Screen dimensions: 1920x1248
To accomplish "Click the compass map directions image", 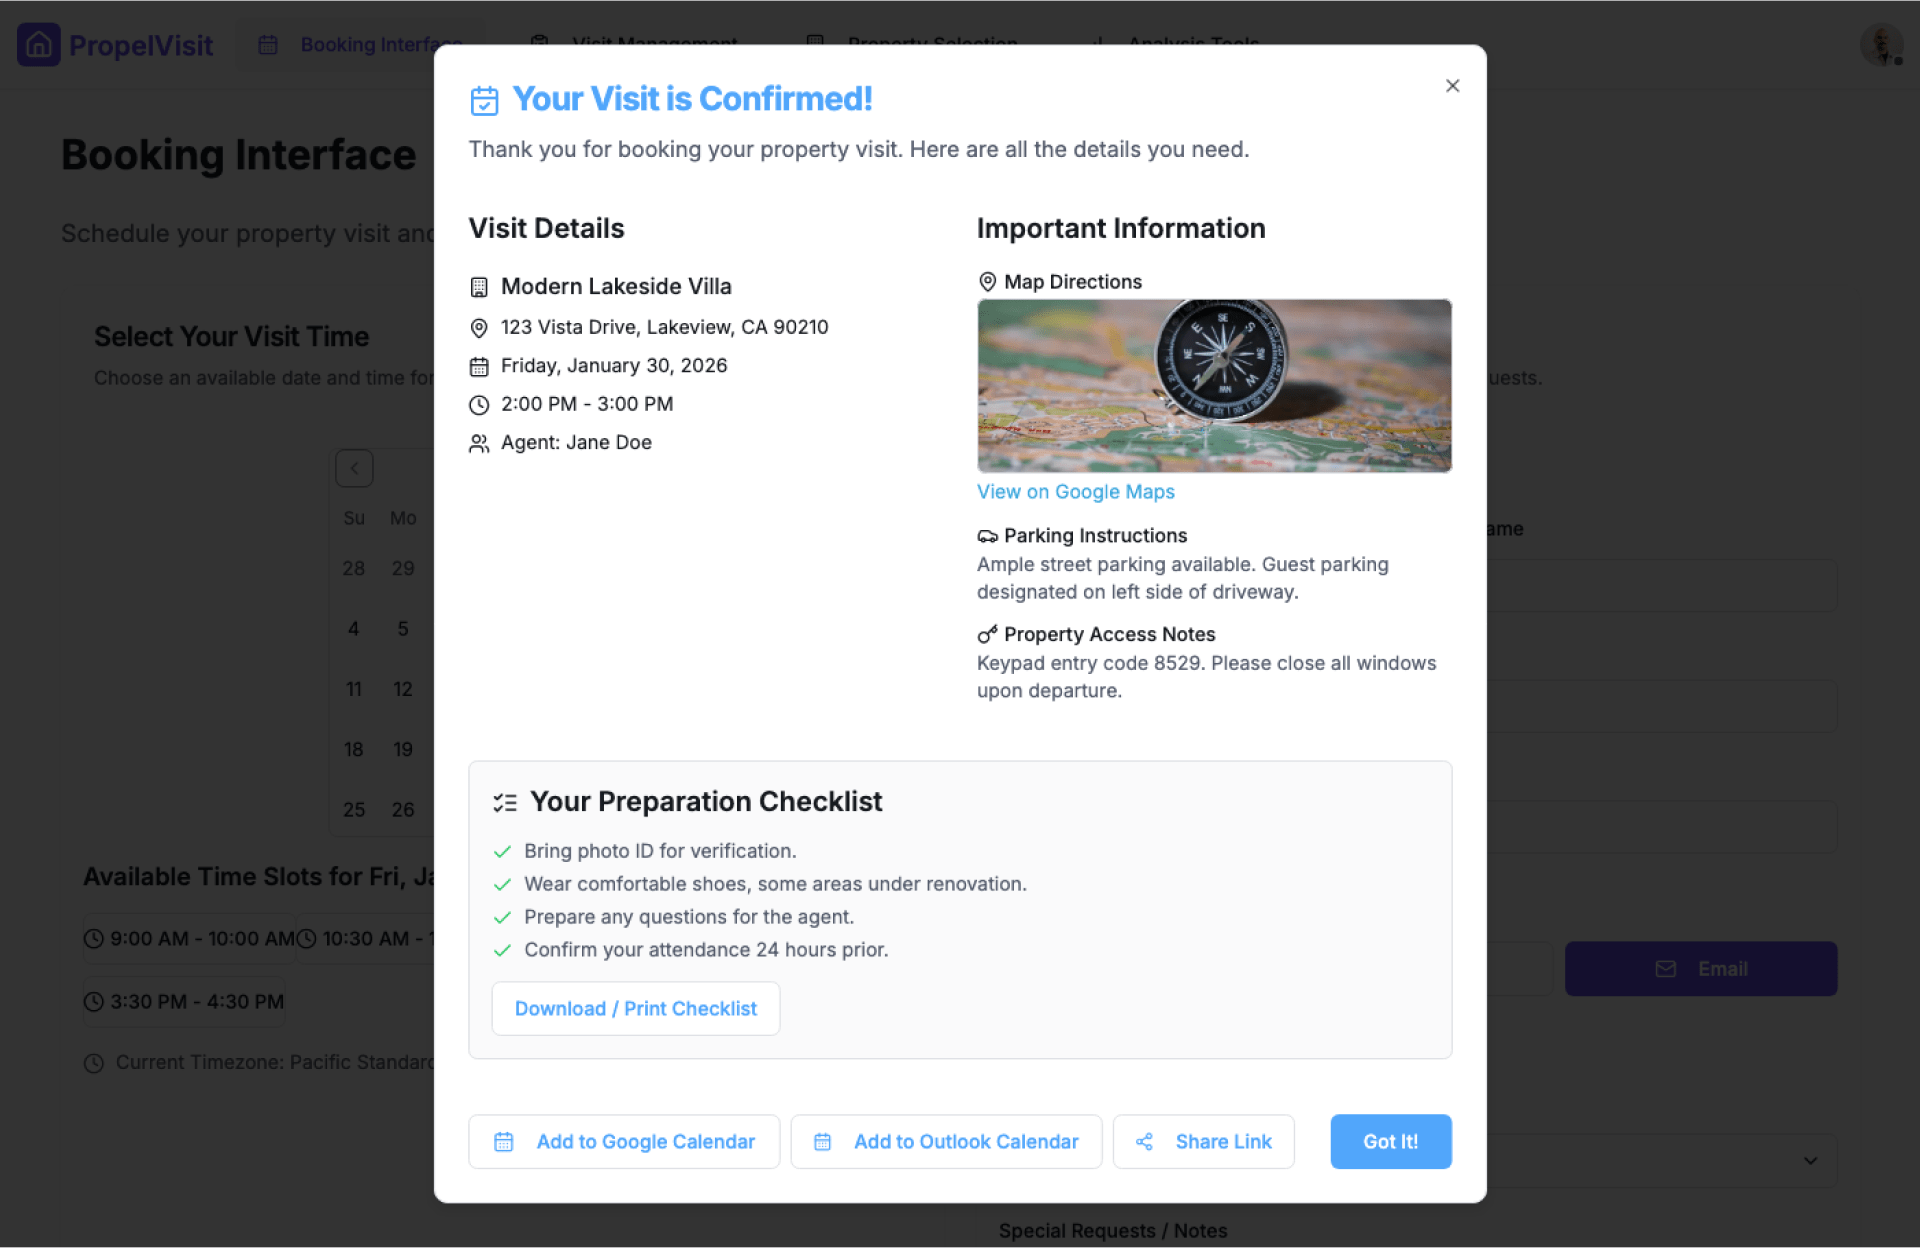I will point(1214,386).
